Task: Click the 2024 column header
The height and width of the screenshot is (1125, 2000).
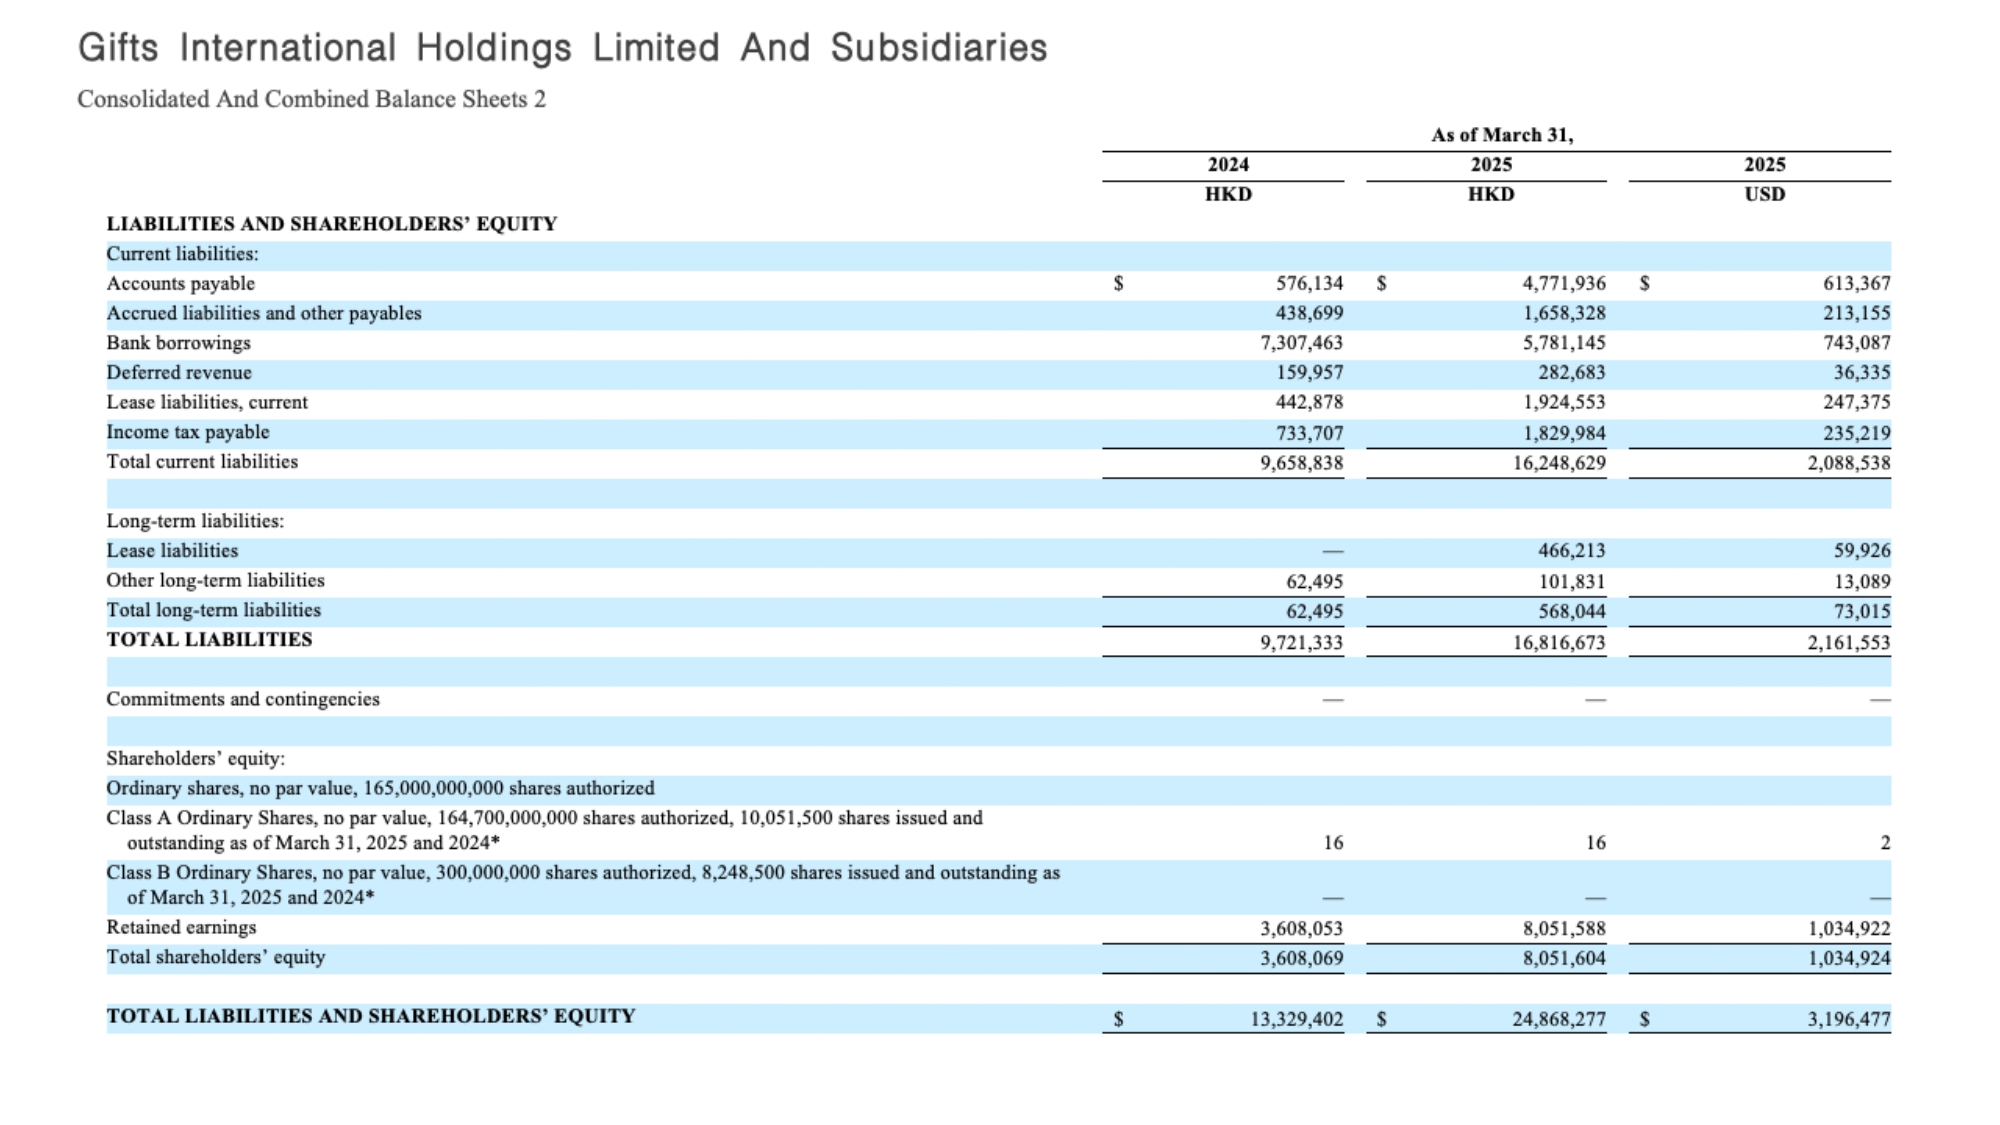Action: tap(1228, 165)
